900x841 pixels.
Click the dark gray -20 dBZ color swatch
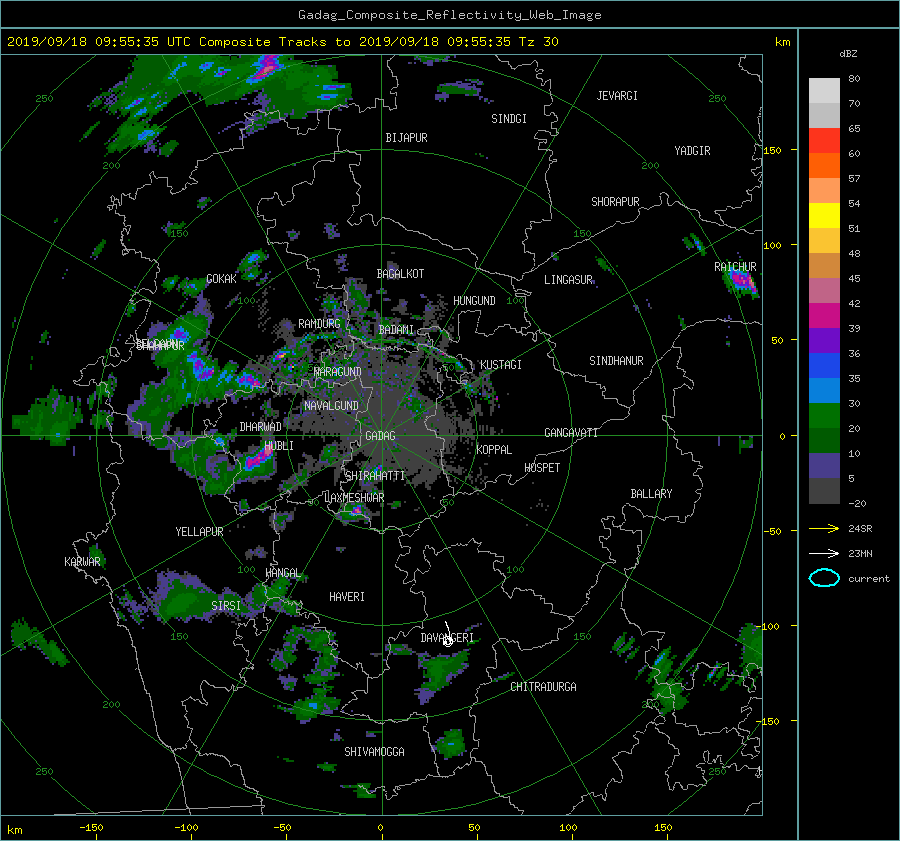824,491
